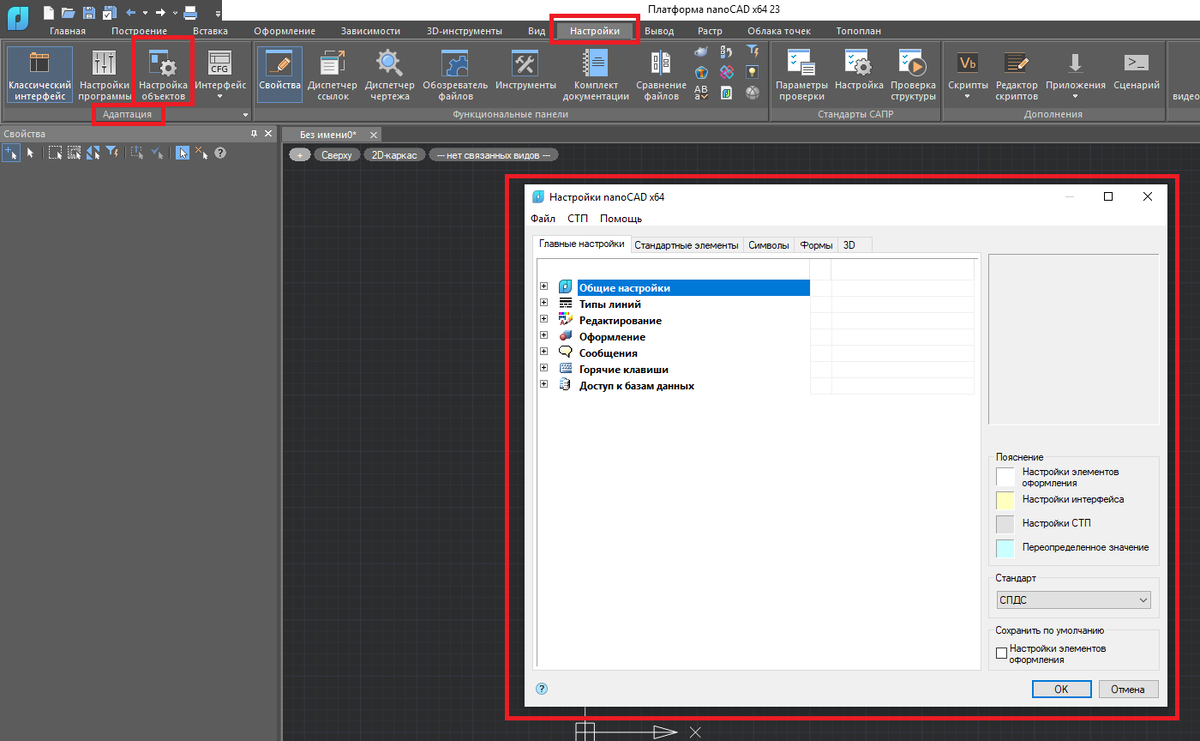This screenshot has width=1200, height=741.
Task: Expand the Интерфейс dropdown in ribbon
Action: click(220, 75)
